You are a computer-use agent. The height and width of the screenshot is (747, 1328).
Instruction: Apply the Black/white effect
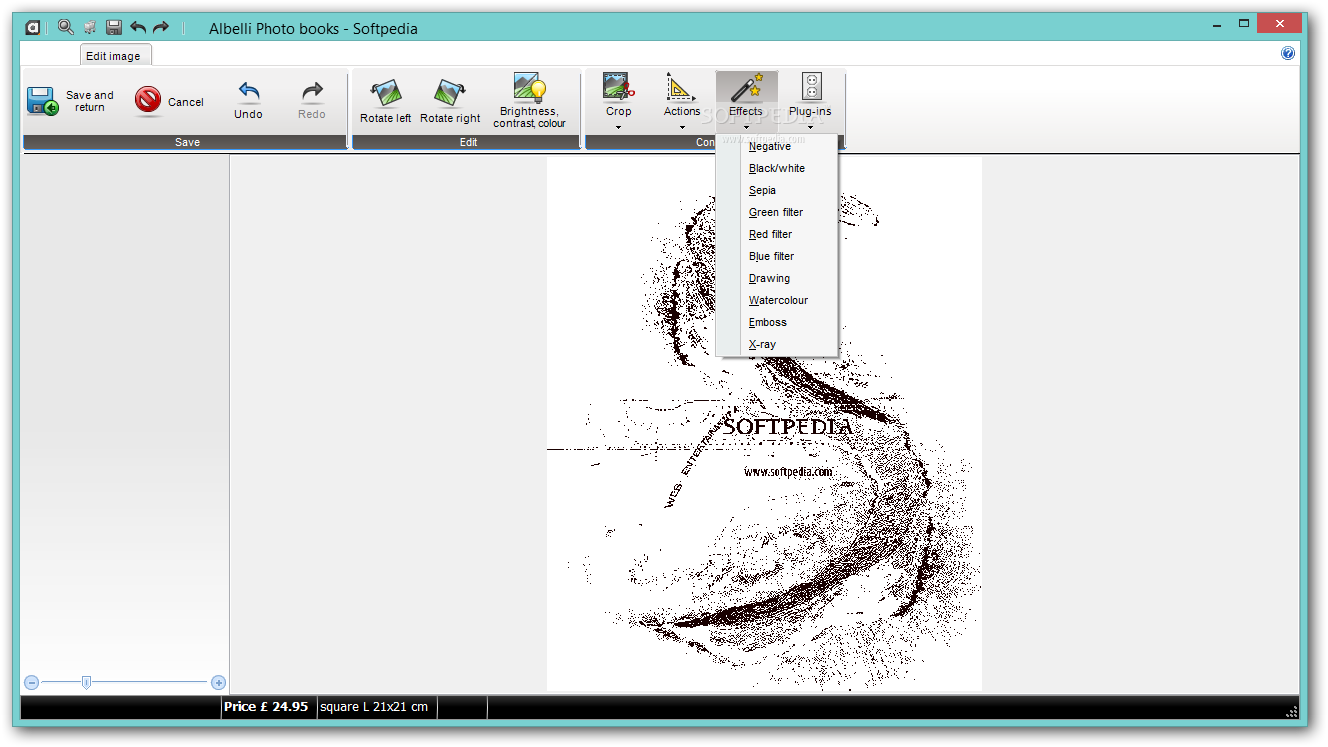[x=777, y=168]
